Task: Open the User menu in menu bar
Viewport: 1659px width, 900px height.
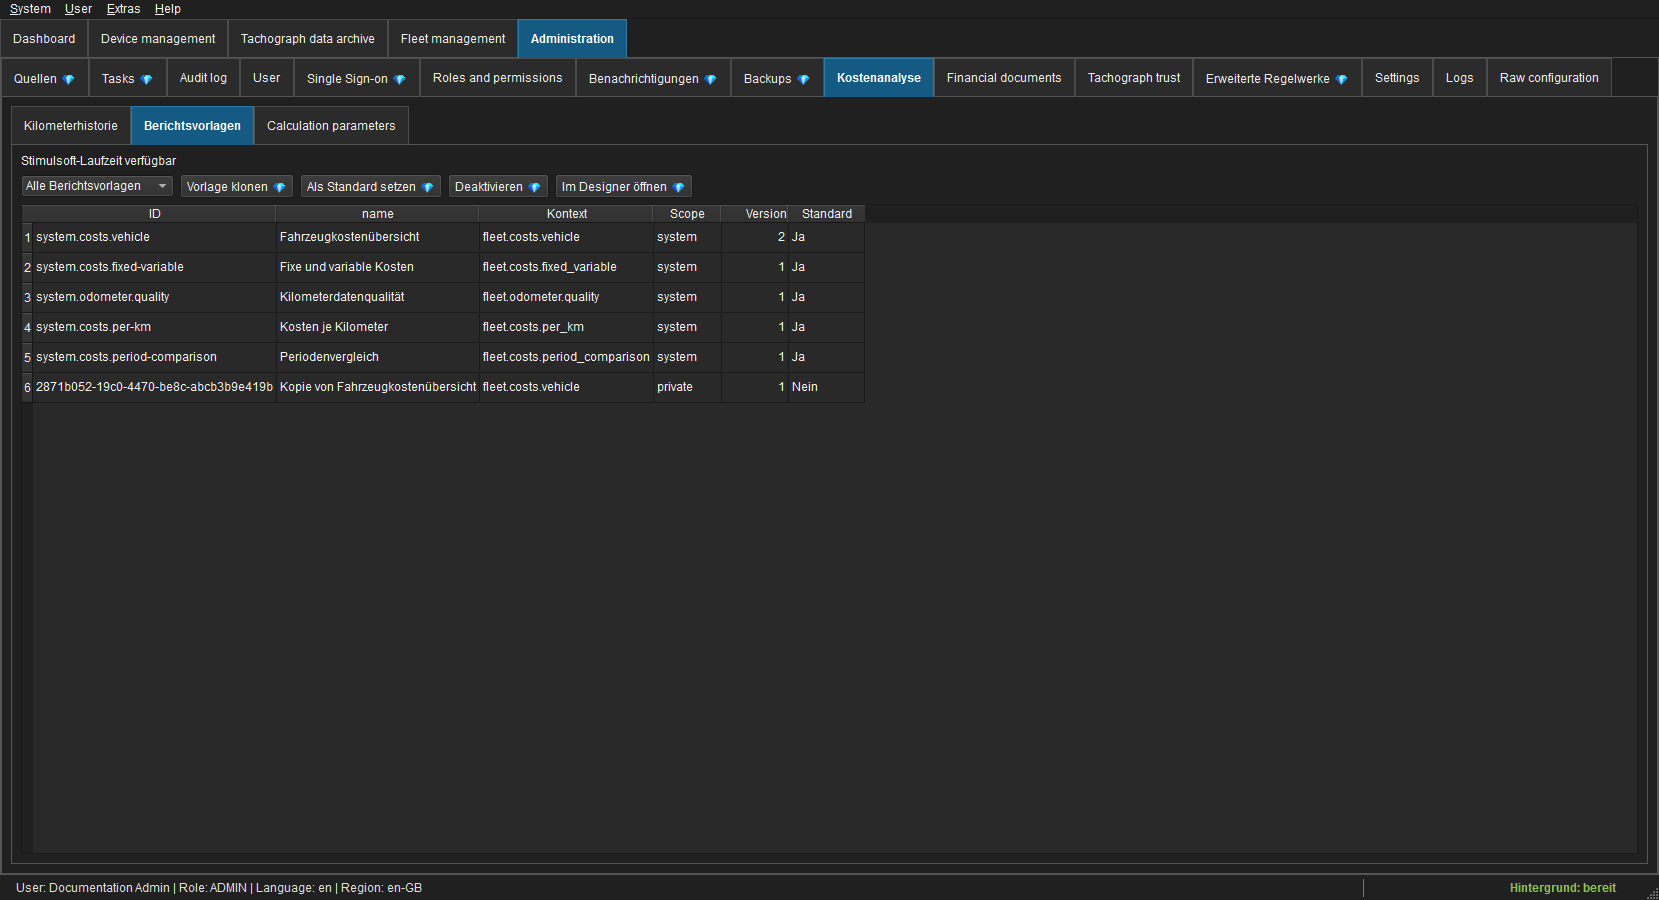Action: tap(78, 9)
